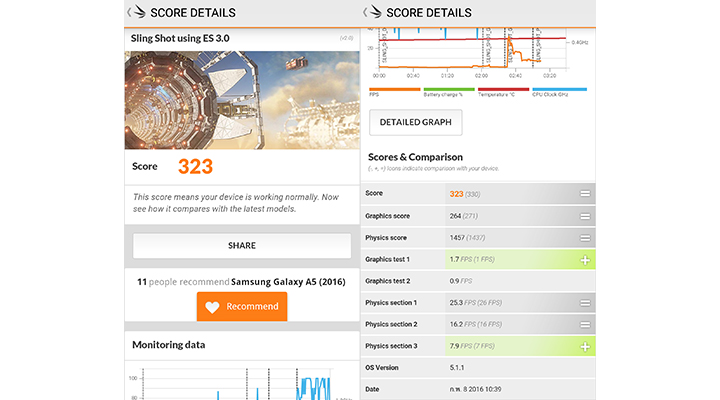The image size is (720, 400).
Task: Tap the 3DMark back logo in left header
Action: coord(136,13)
